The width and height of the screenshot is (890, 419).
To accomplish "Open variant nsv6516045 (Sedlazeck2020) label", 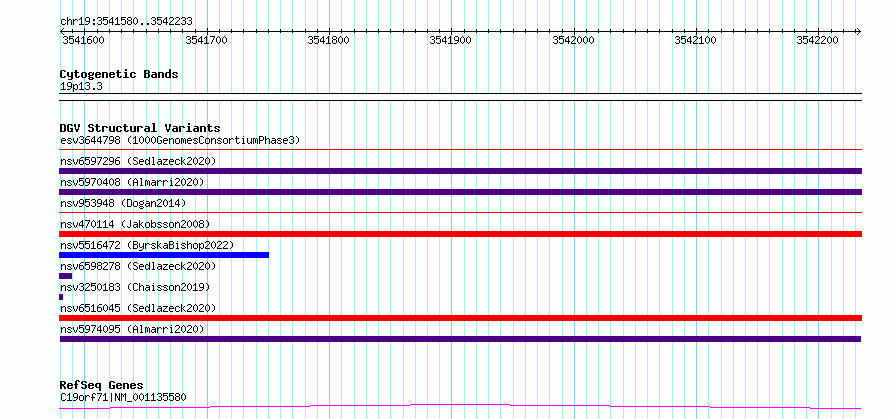I will coord(138,308).
